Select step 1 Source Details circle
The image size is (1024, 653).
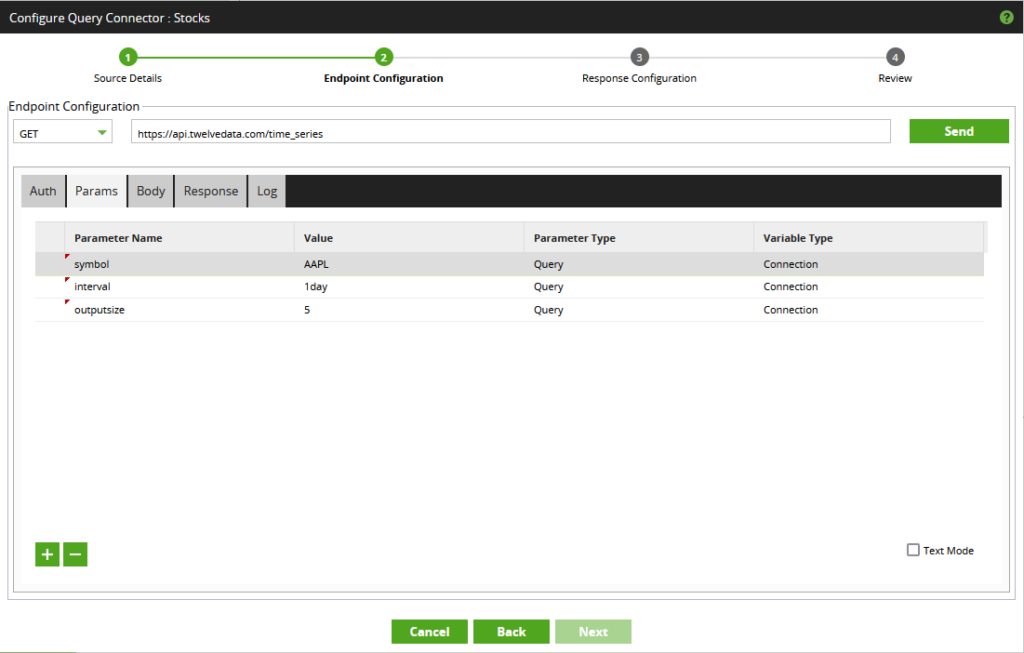point(127,58)
